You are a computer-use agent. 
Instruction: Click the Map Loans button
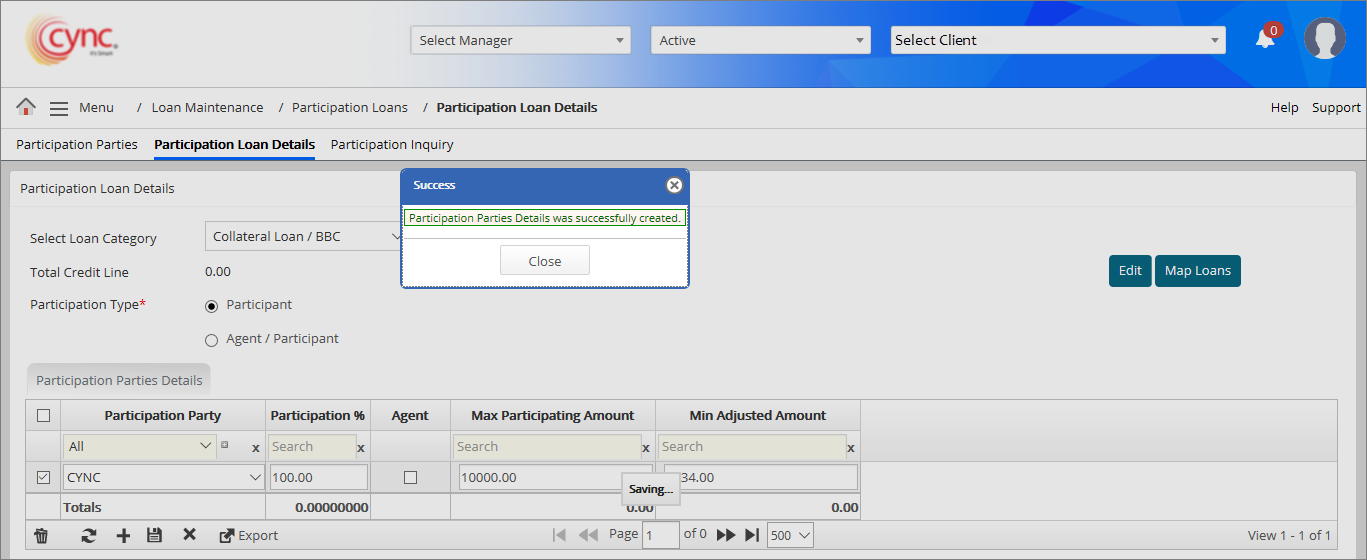tap(1197, 271)
